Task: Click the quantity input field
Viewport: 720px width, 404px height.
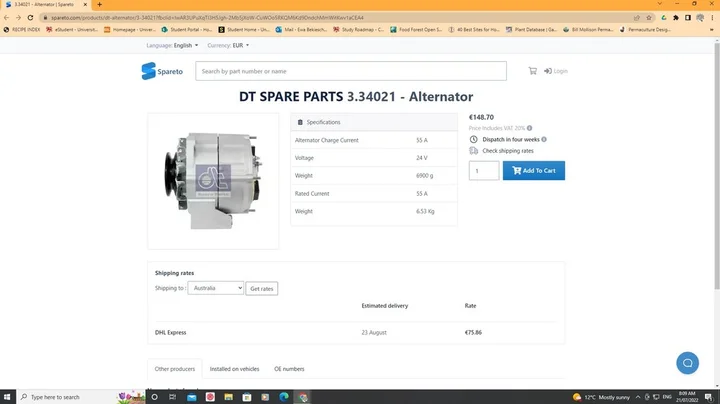Action: (x=484, y=171)
